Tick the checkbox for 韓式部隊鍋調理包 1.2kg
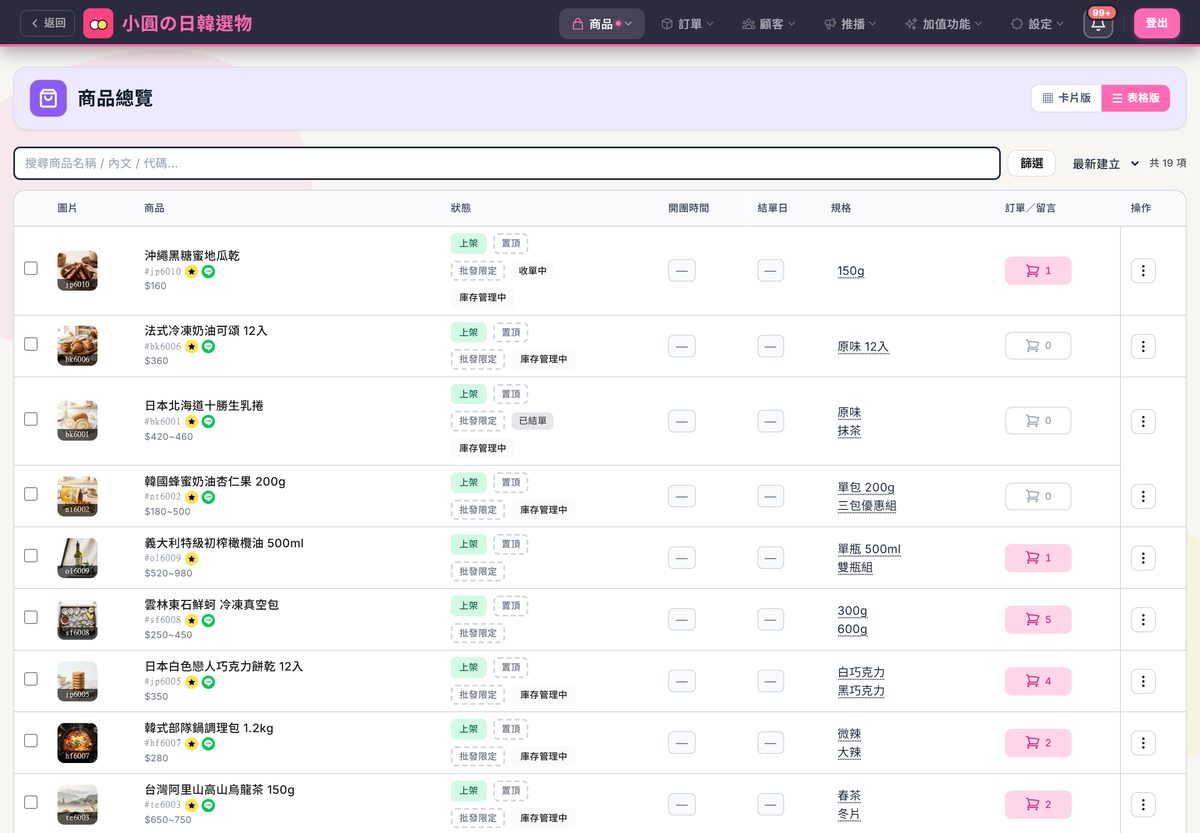 [31, 740]
